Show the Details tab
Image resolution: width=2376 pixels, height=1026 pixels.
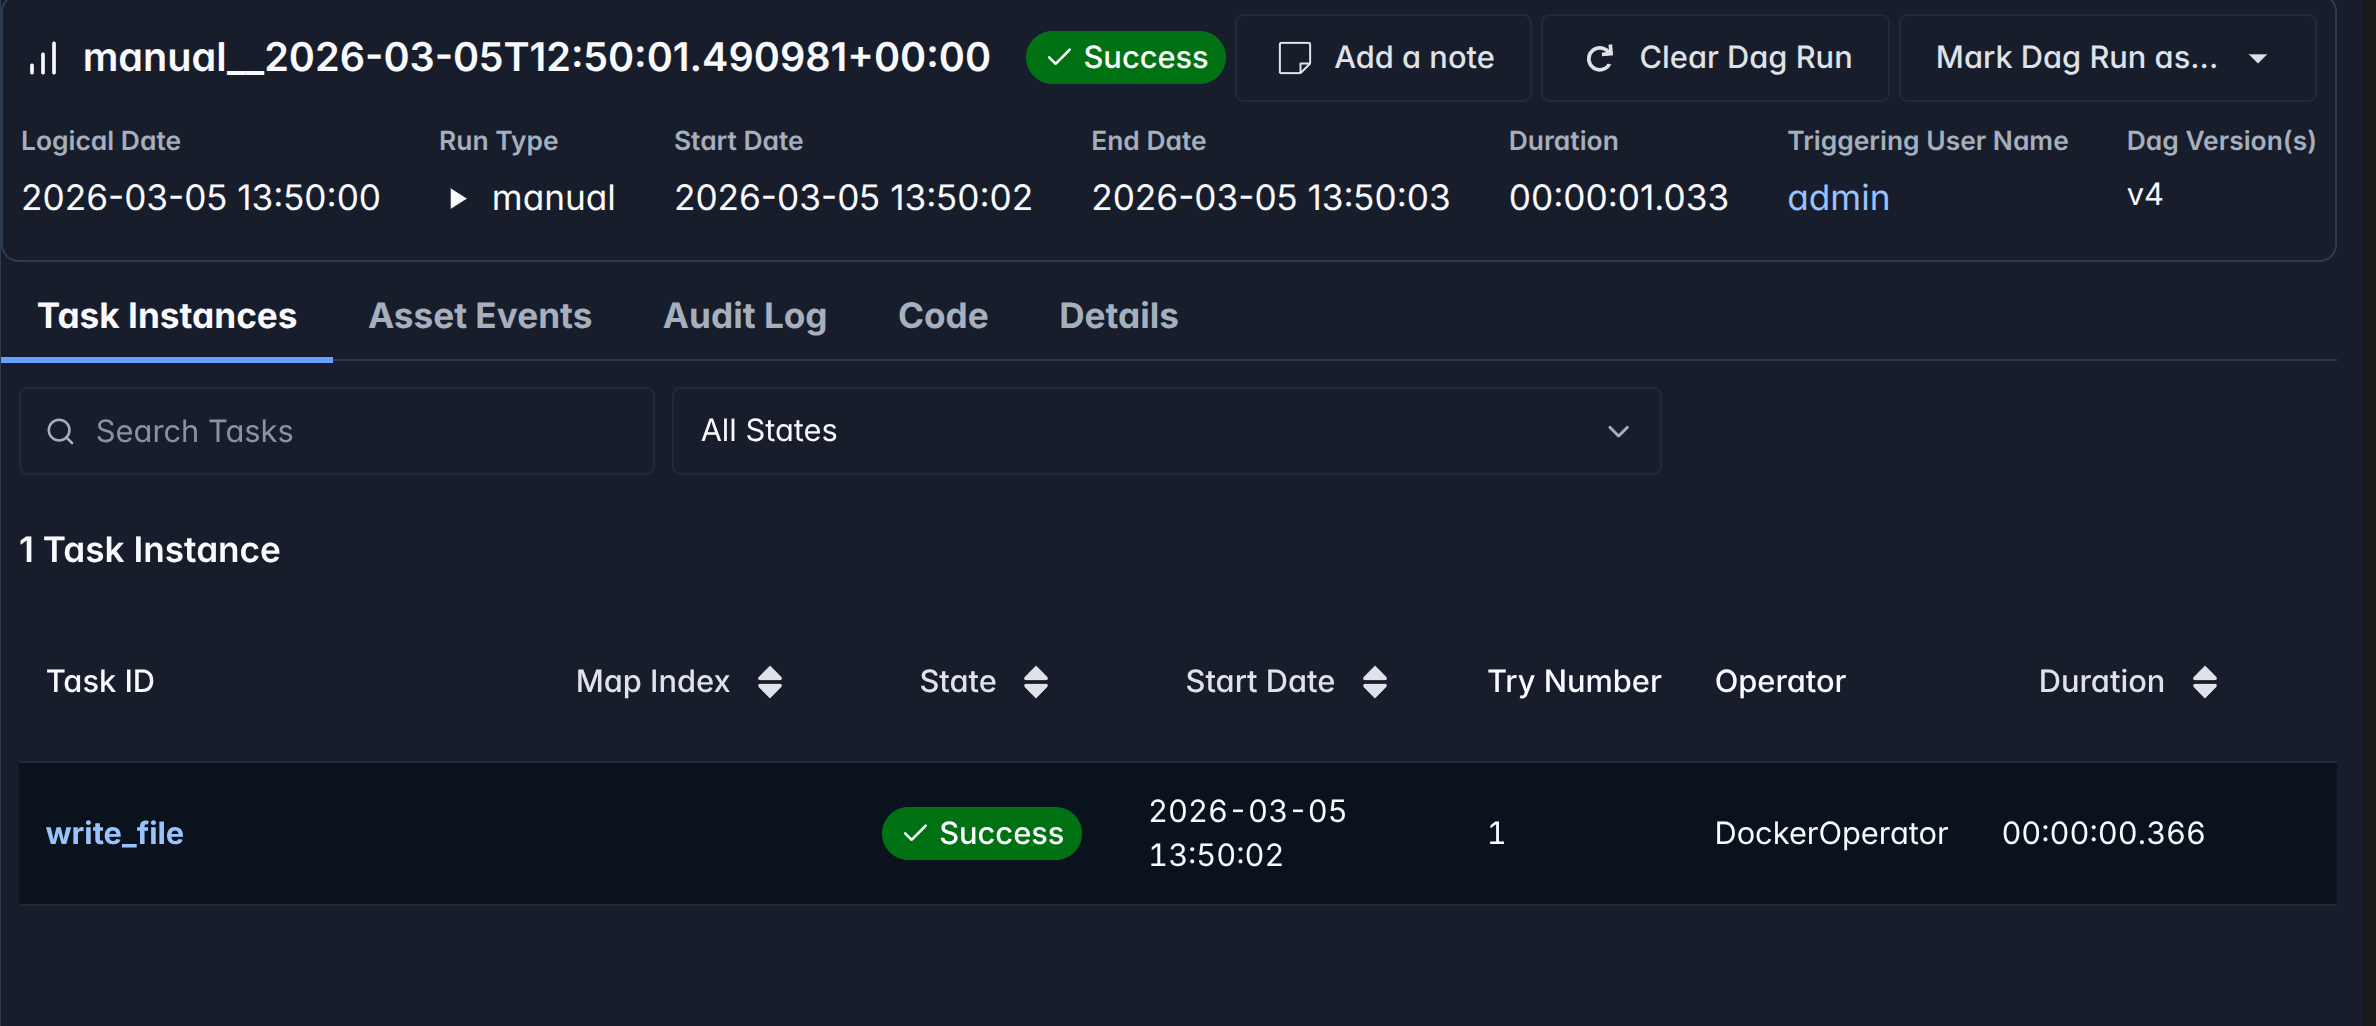[x=1119, y=316]
